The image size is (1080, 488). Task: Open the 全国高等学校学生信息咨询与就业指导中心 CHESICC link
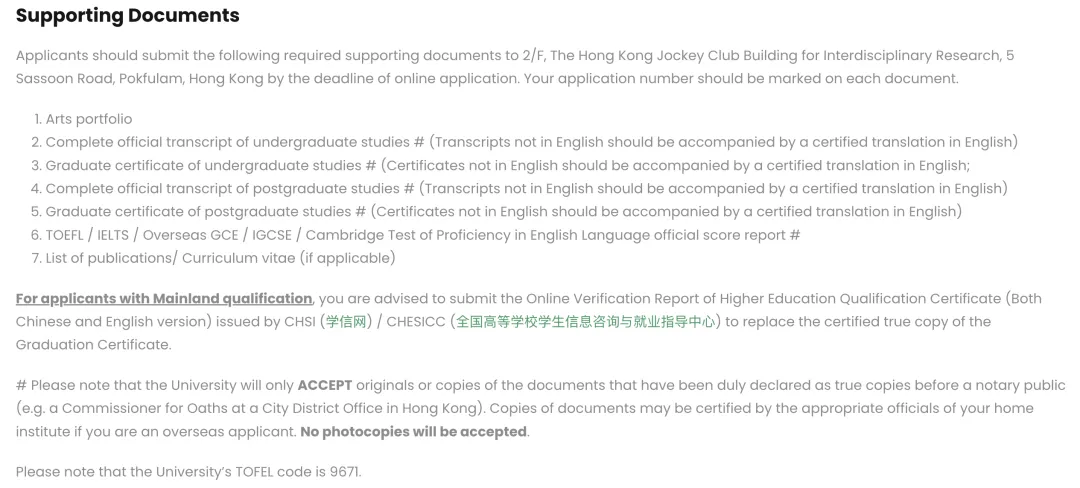pos(585,321)
